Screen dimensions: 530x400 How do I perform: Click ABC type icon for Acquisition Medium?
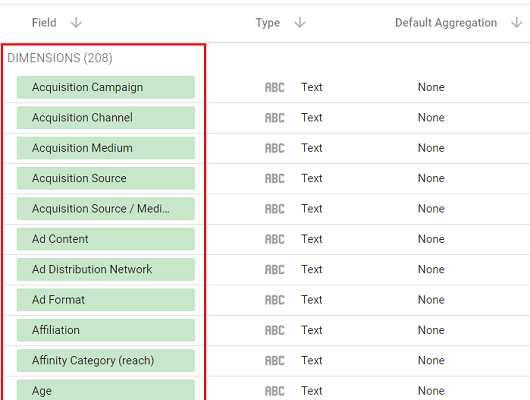click(x=274, y=148)
